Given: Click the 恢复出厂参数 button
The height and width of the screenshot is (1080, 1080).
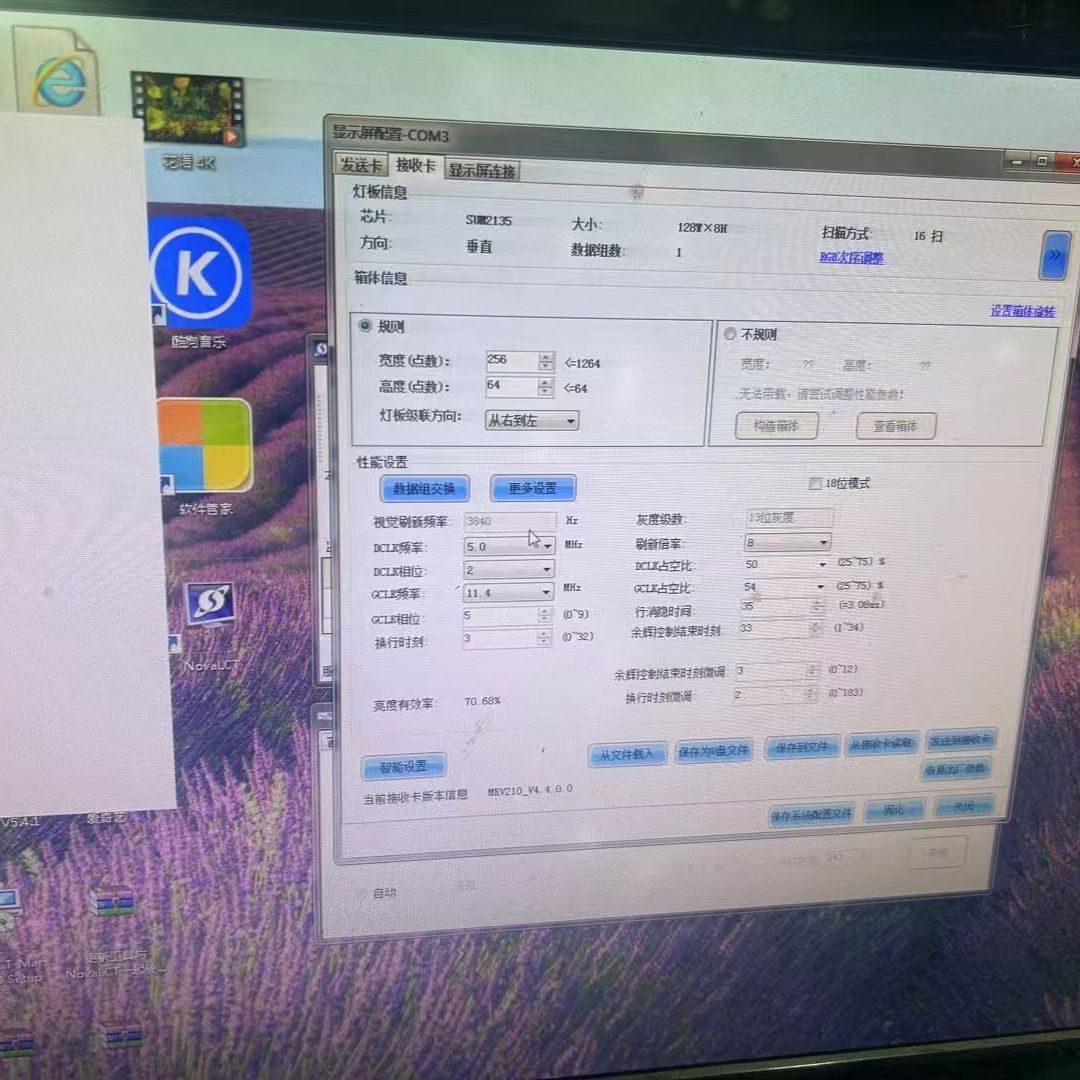Looking at the screenshot, I should 956,769.
